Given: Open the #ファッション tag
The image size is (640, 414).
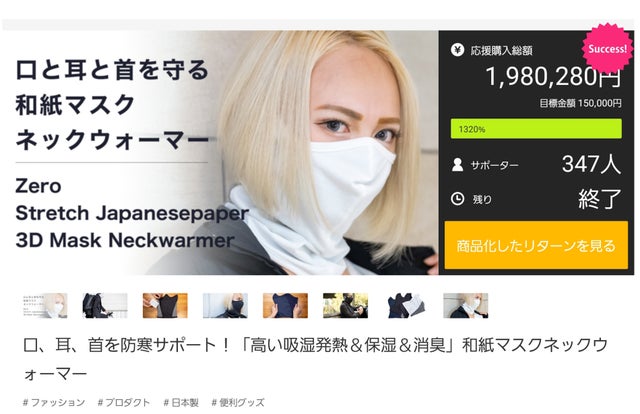Looking at the screenshot, I should pos(54,403).
